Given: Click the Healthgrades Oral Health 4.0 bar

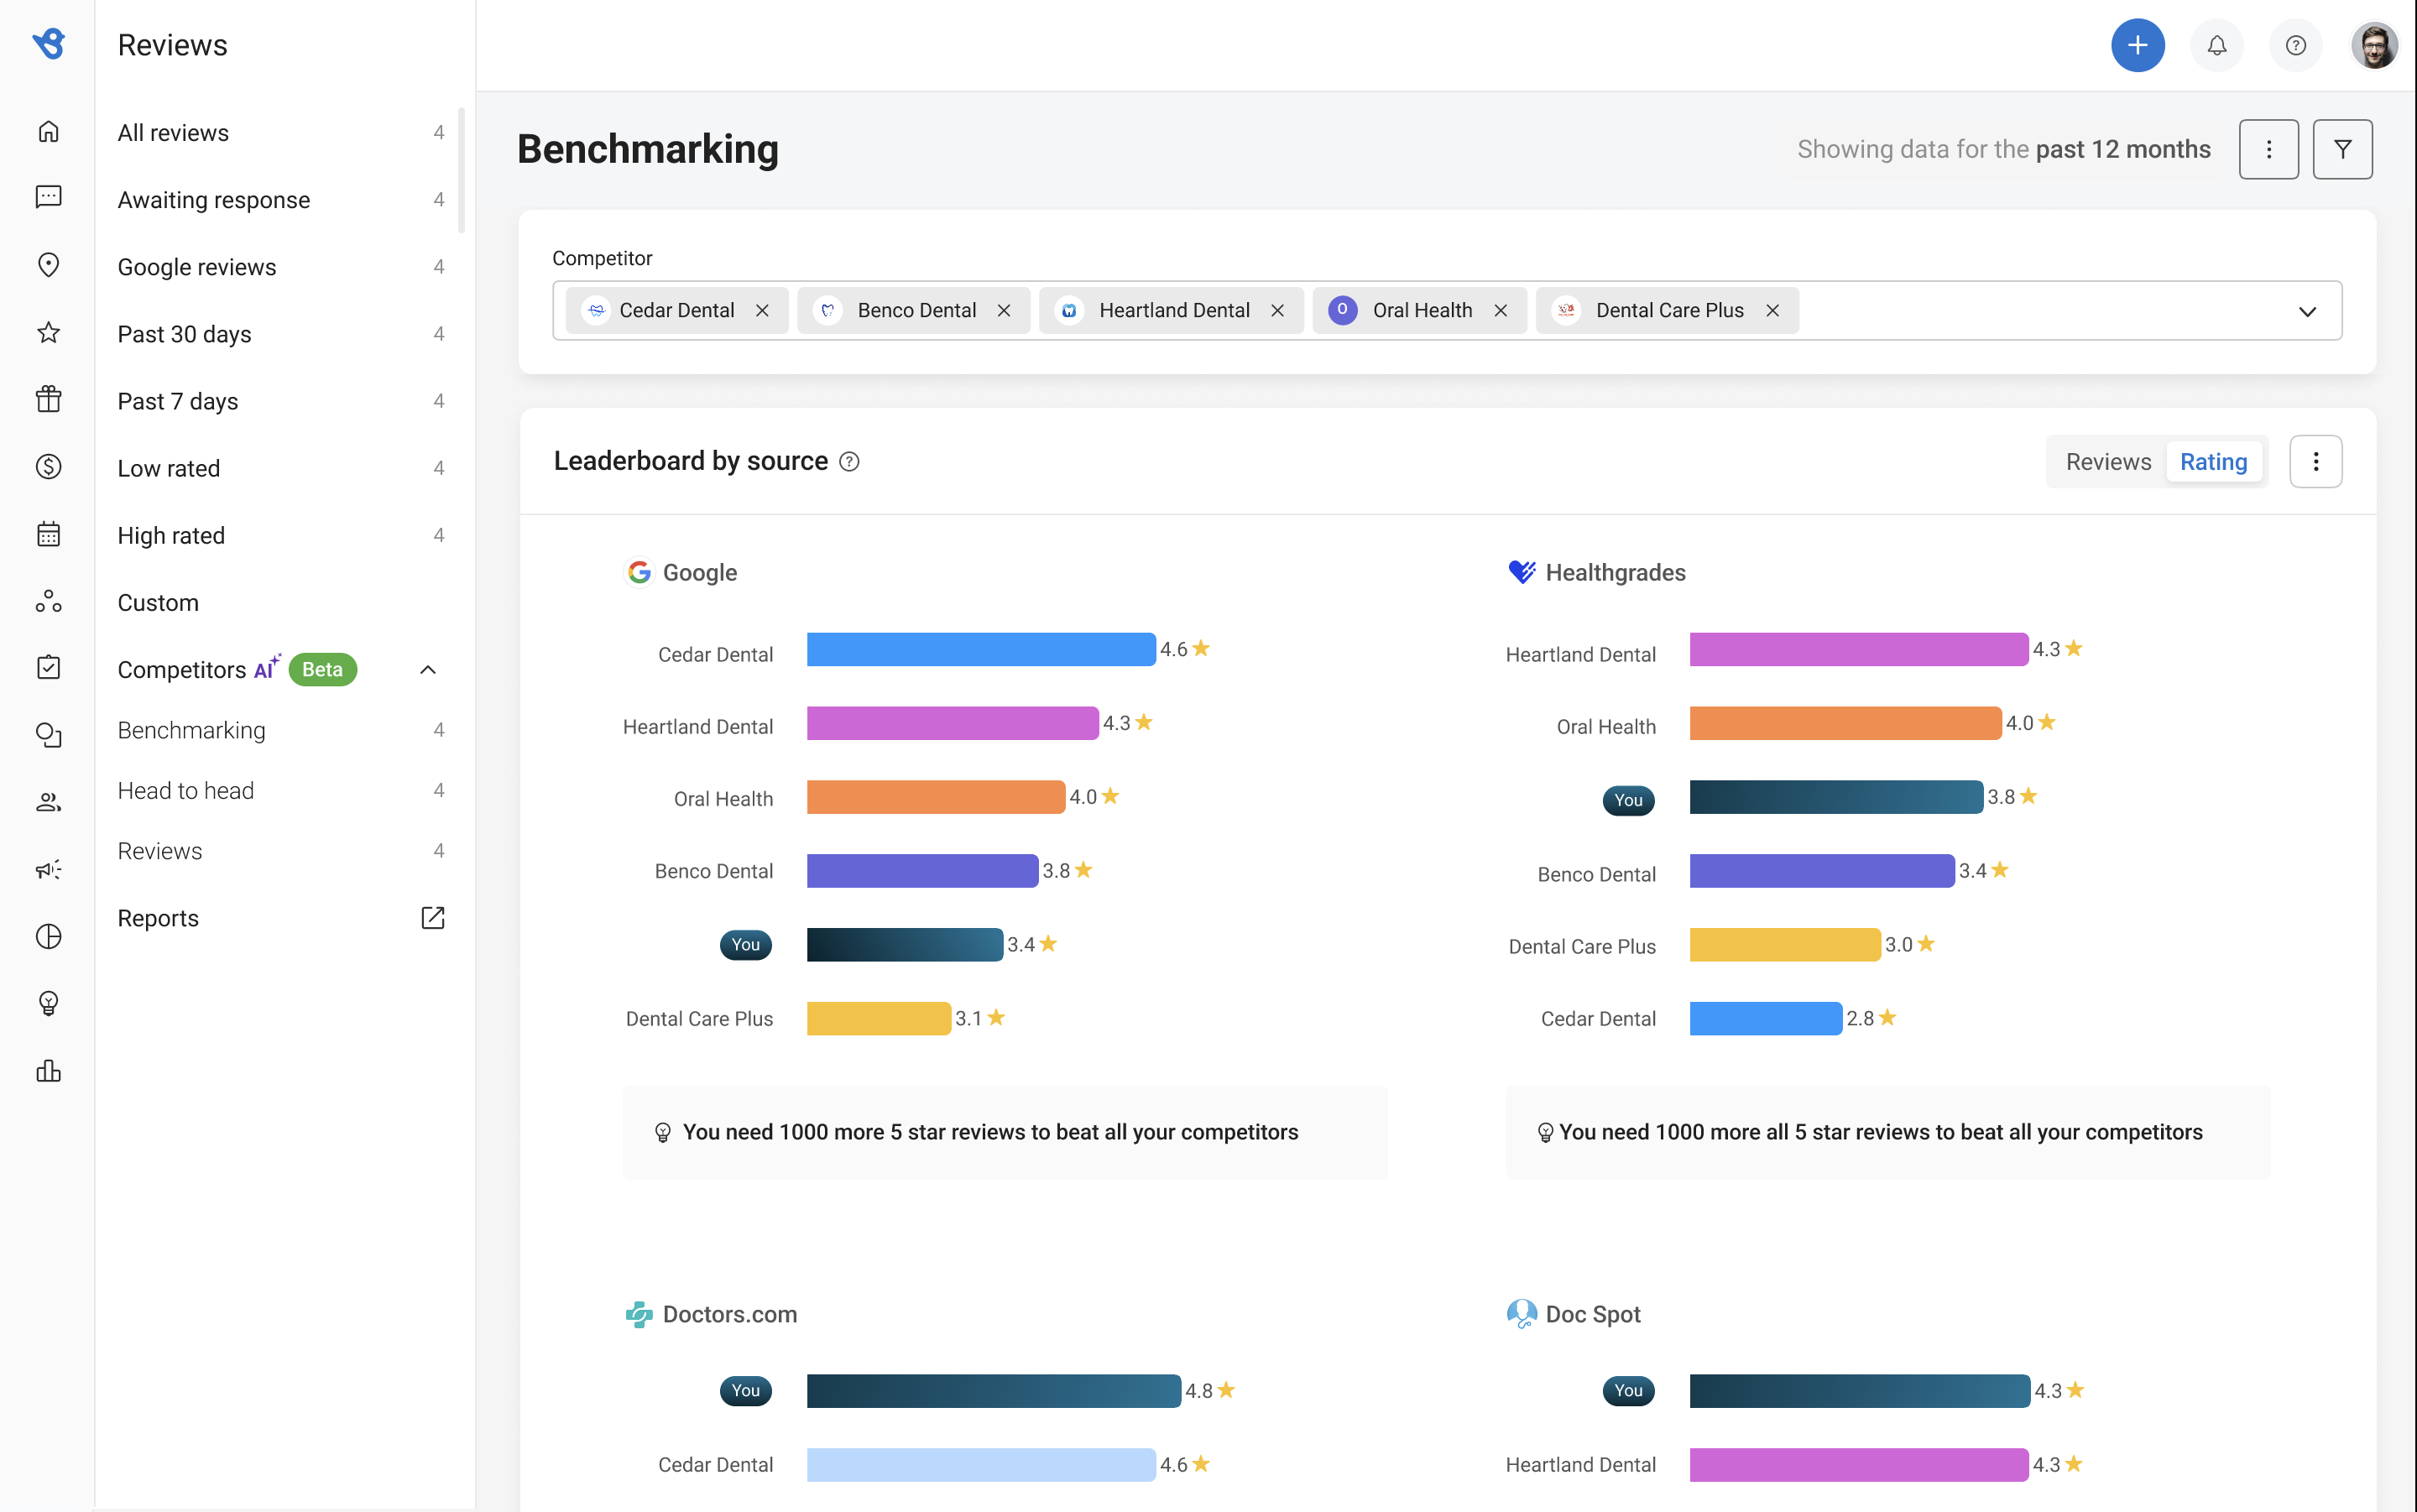Looking at the screenshot, I should [x=1845, y=723].
